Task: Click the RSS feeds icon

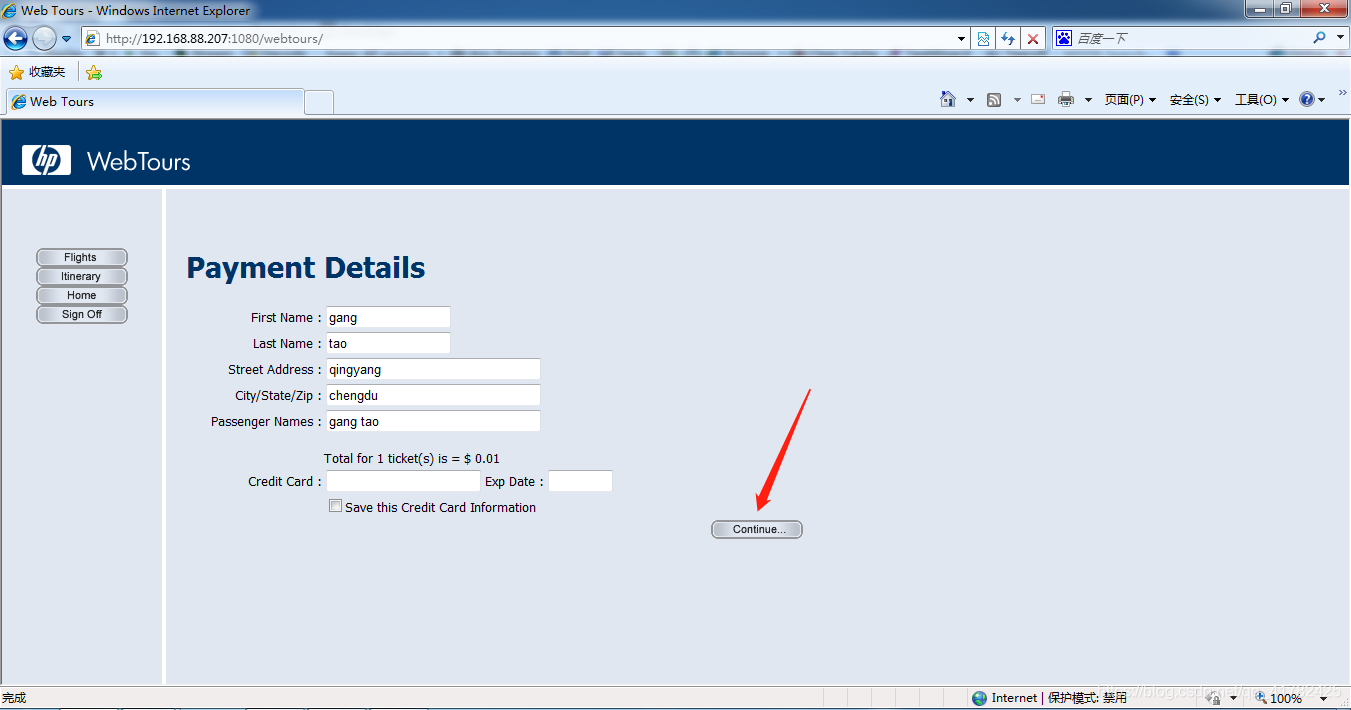Action: coord(994,100)
